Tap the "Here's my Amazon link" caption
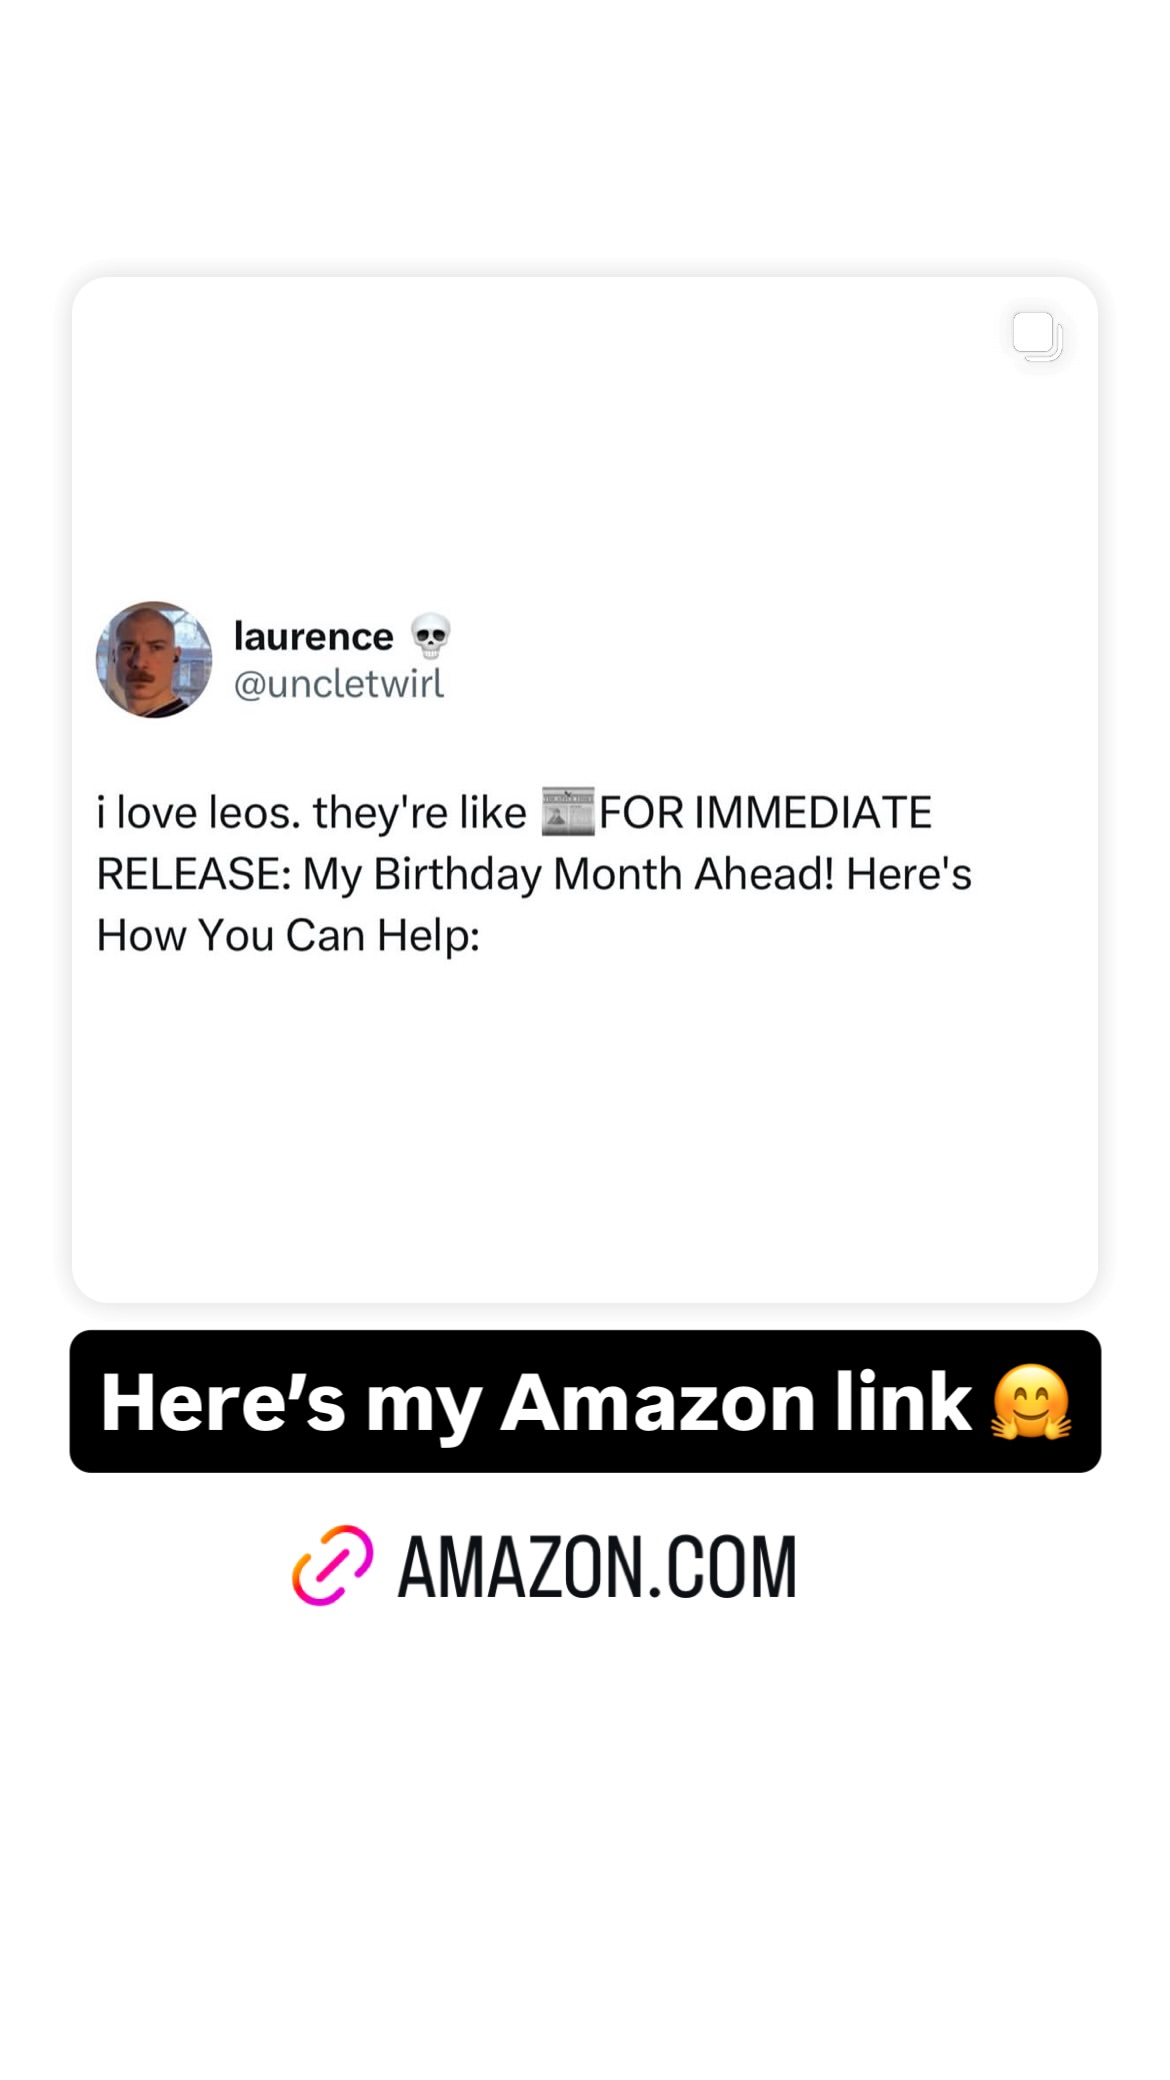 585,1401
